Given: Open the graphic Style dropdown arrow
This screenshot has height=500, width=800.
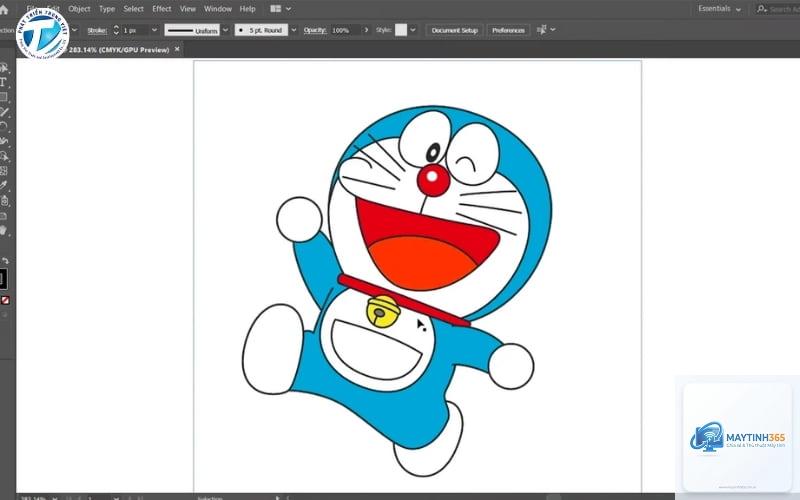Looking at the screenshot, I should [x=413, y=30].
